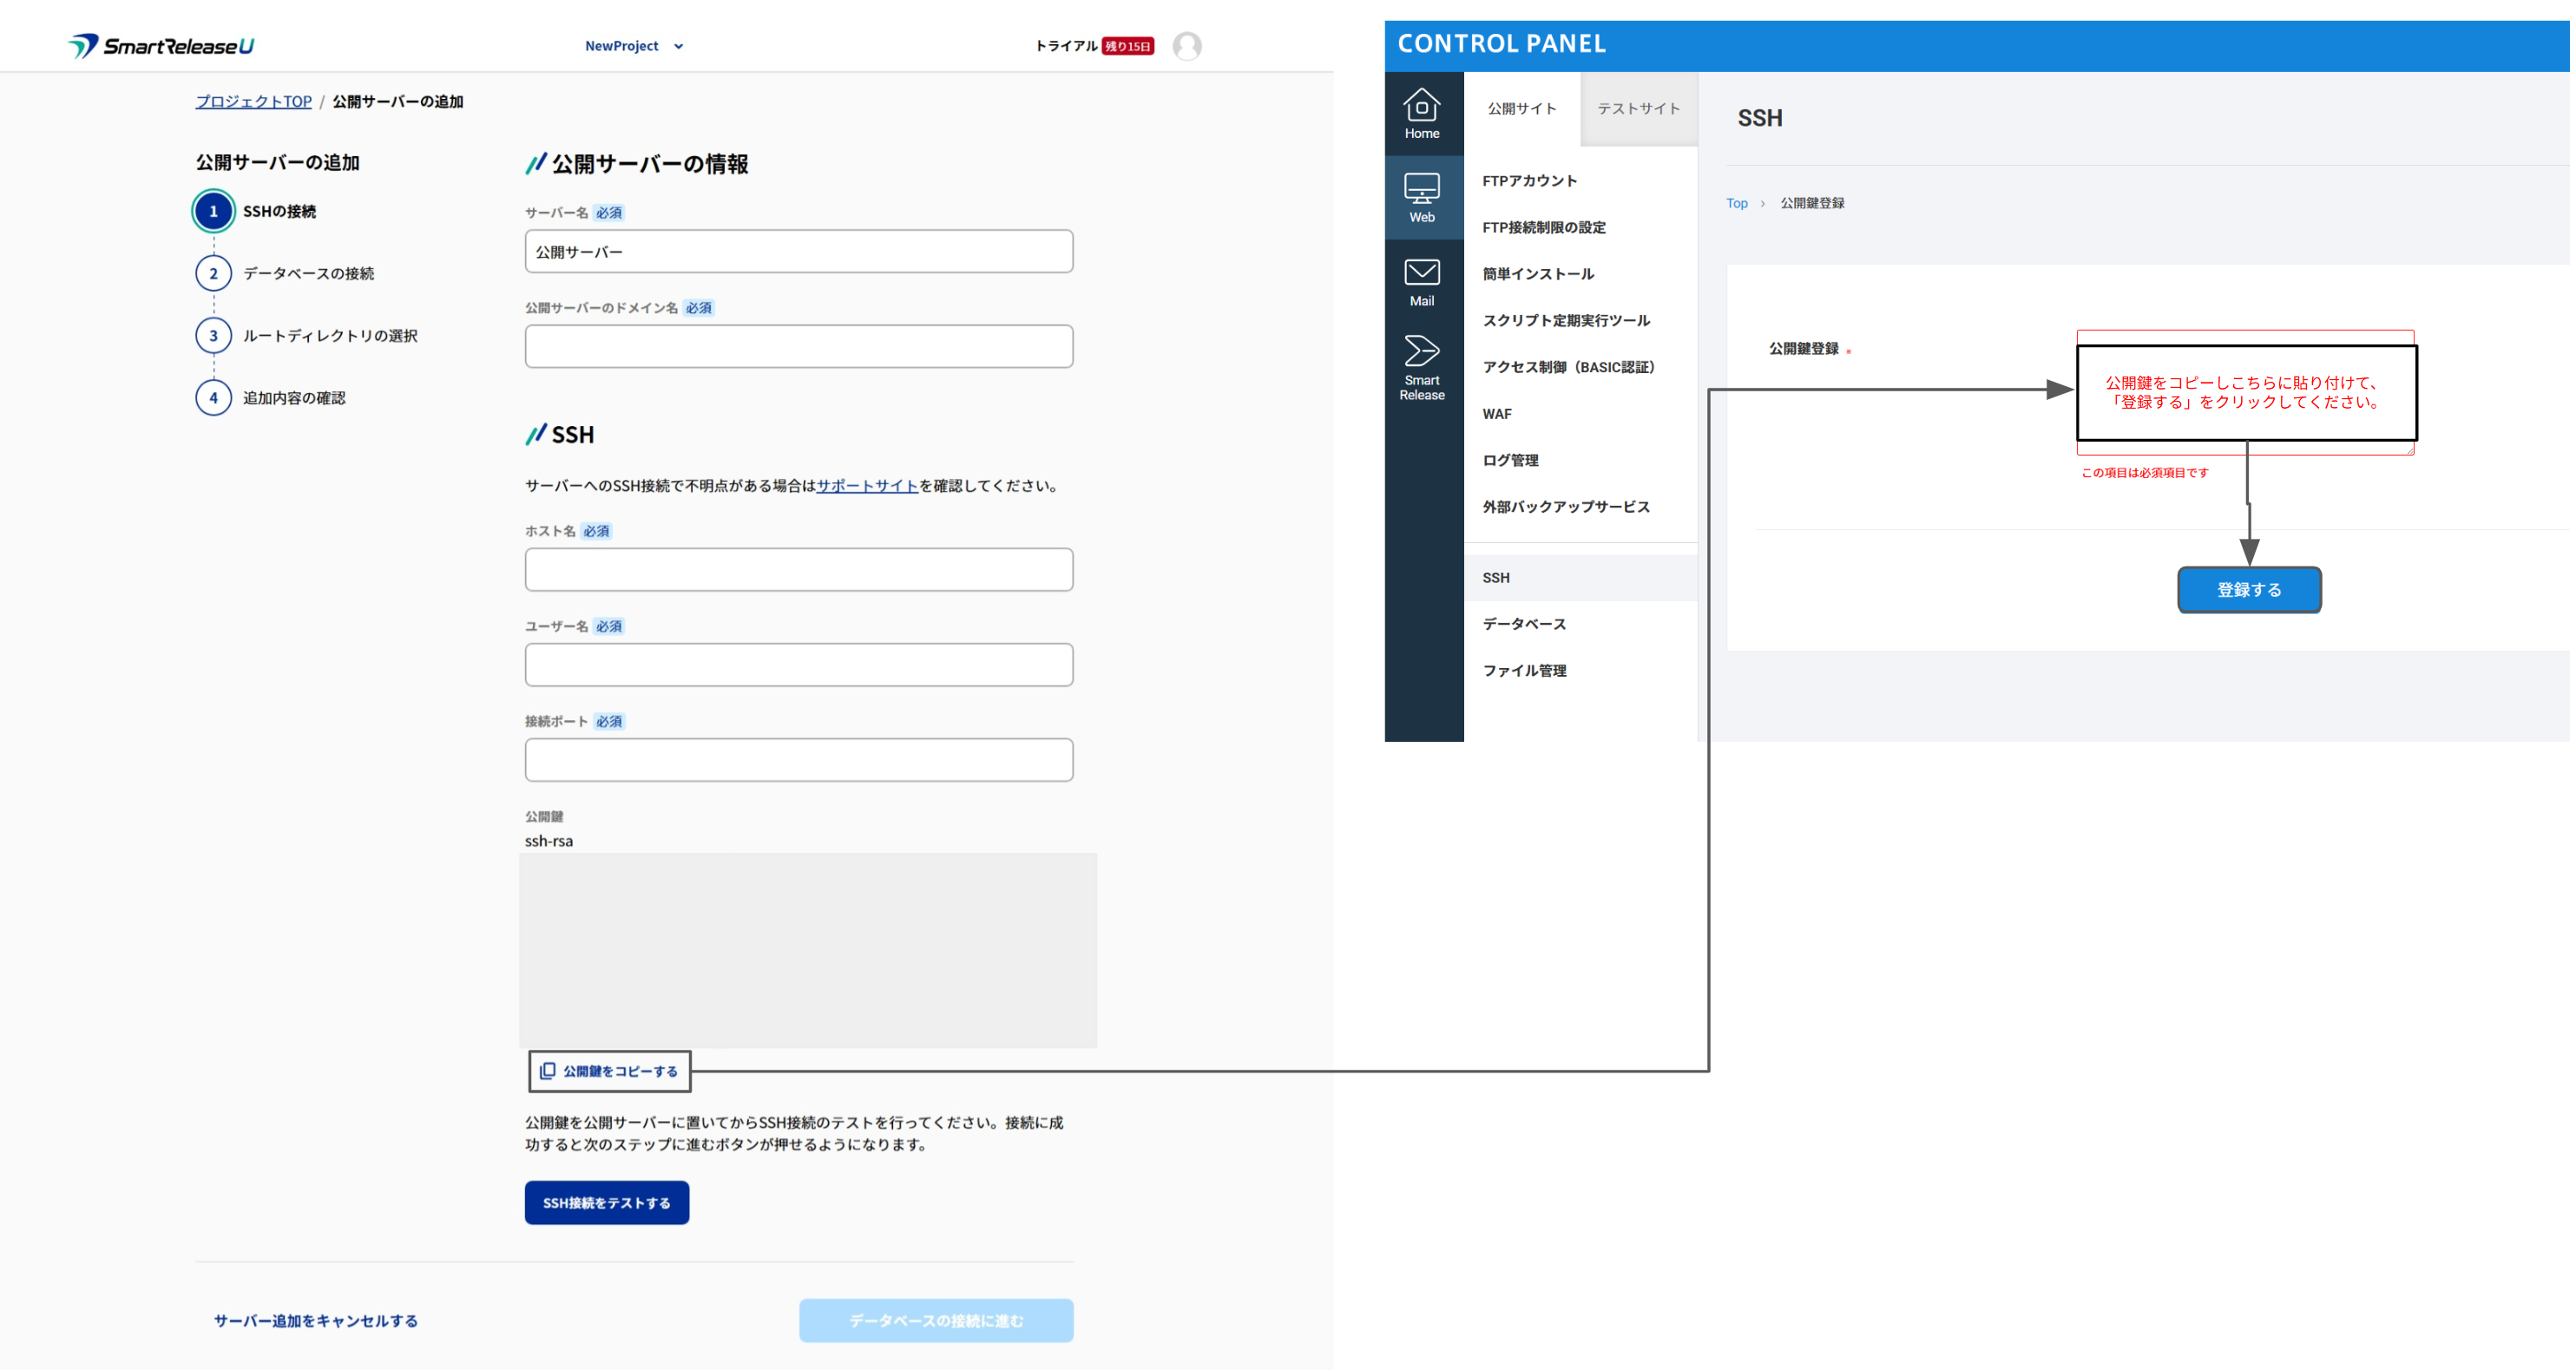Screen dimensions: 2576x1370
Task: Open FTPアカウント menu item
Action: pyautogui.click(x=1529, y=181)
